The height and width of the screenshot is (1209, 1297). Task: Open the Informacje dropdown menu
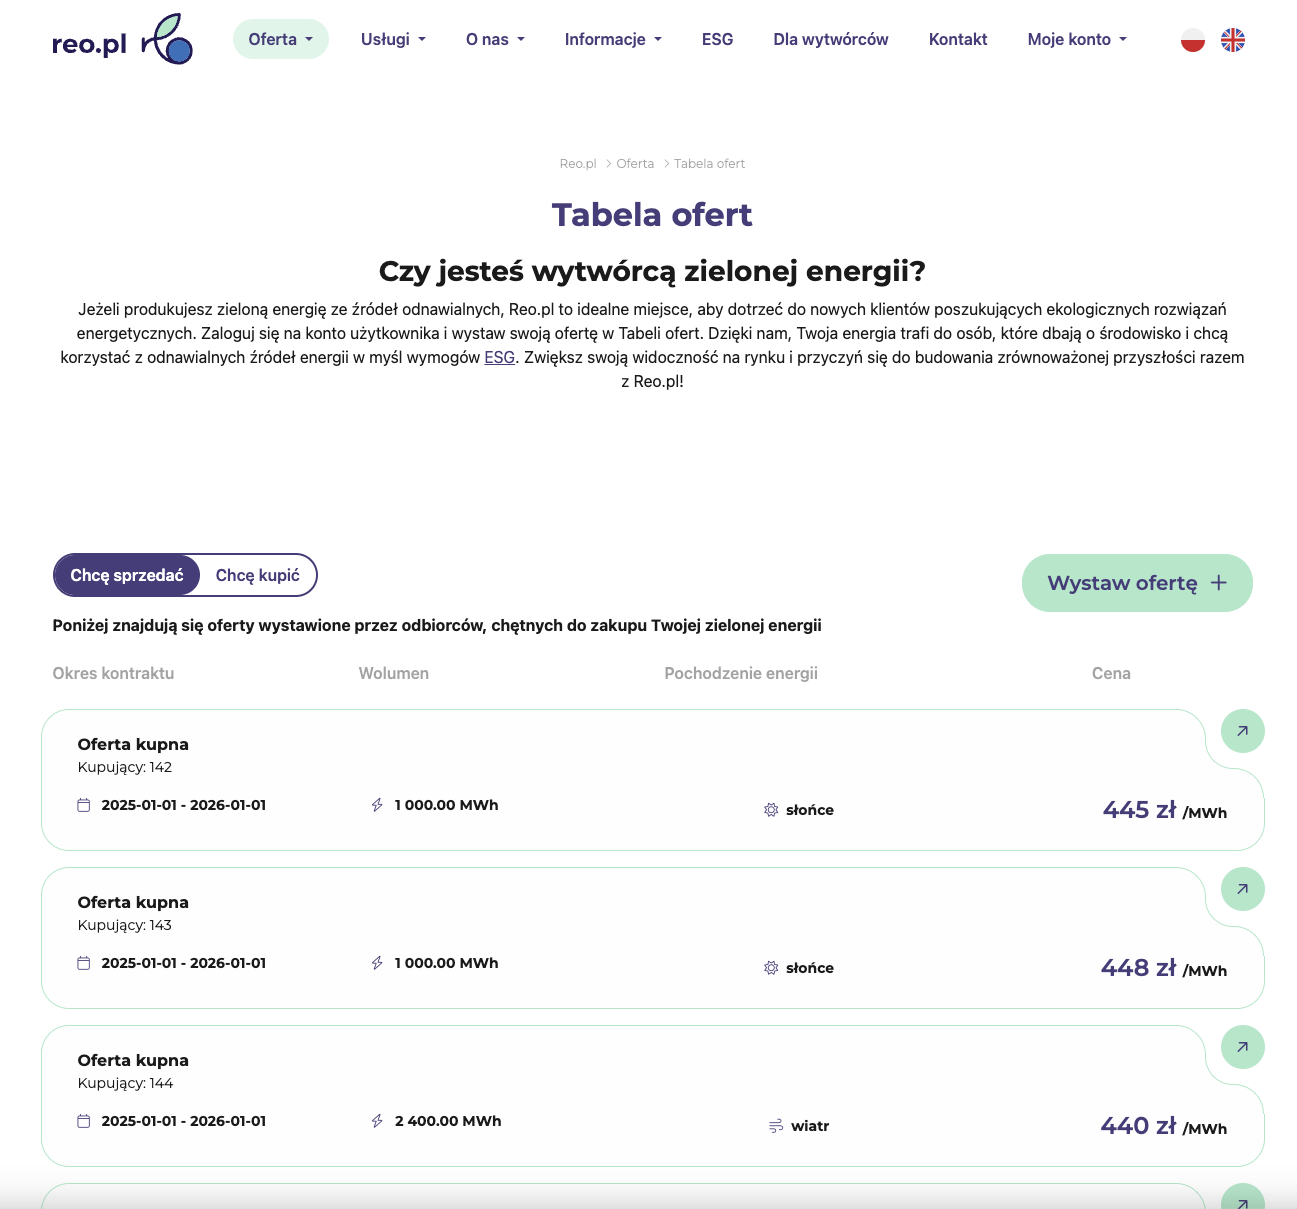click(613, 40)
